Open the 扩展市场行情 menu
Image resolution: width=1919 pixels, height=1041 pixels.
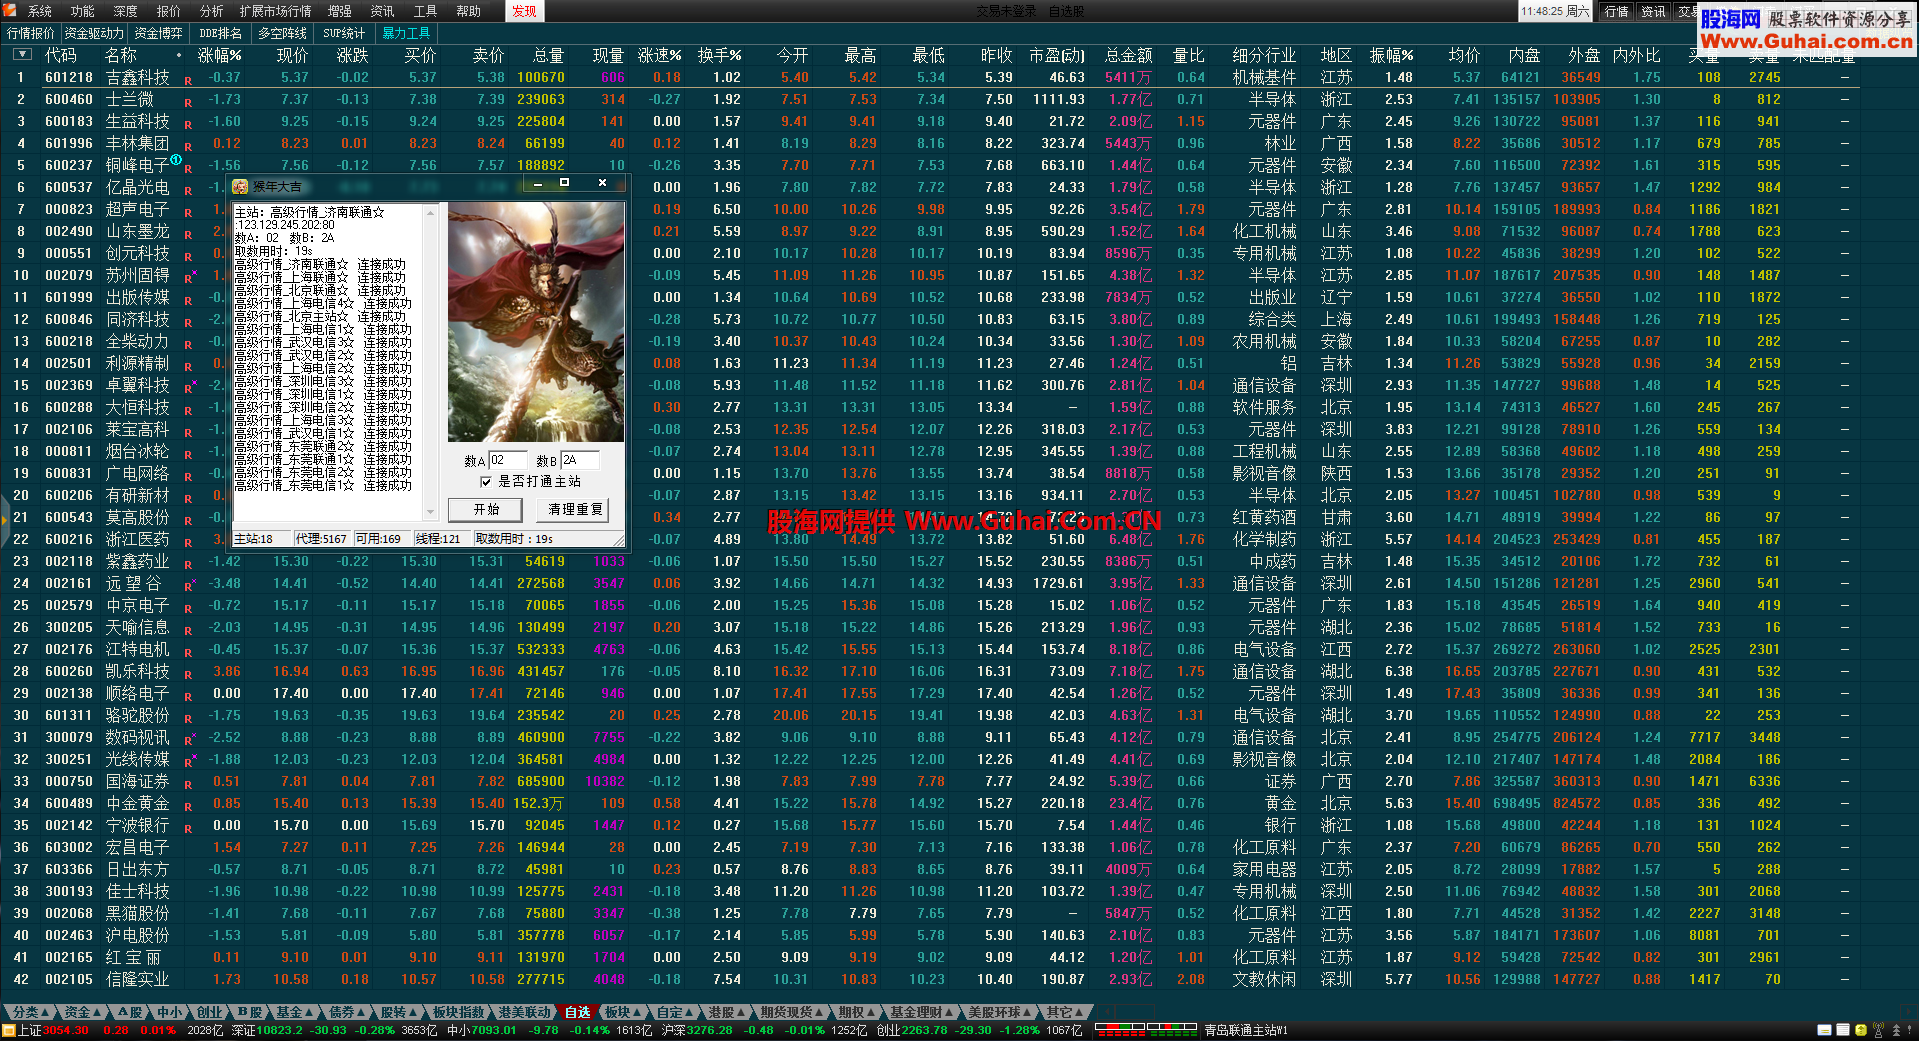(275, 11)
